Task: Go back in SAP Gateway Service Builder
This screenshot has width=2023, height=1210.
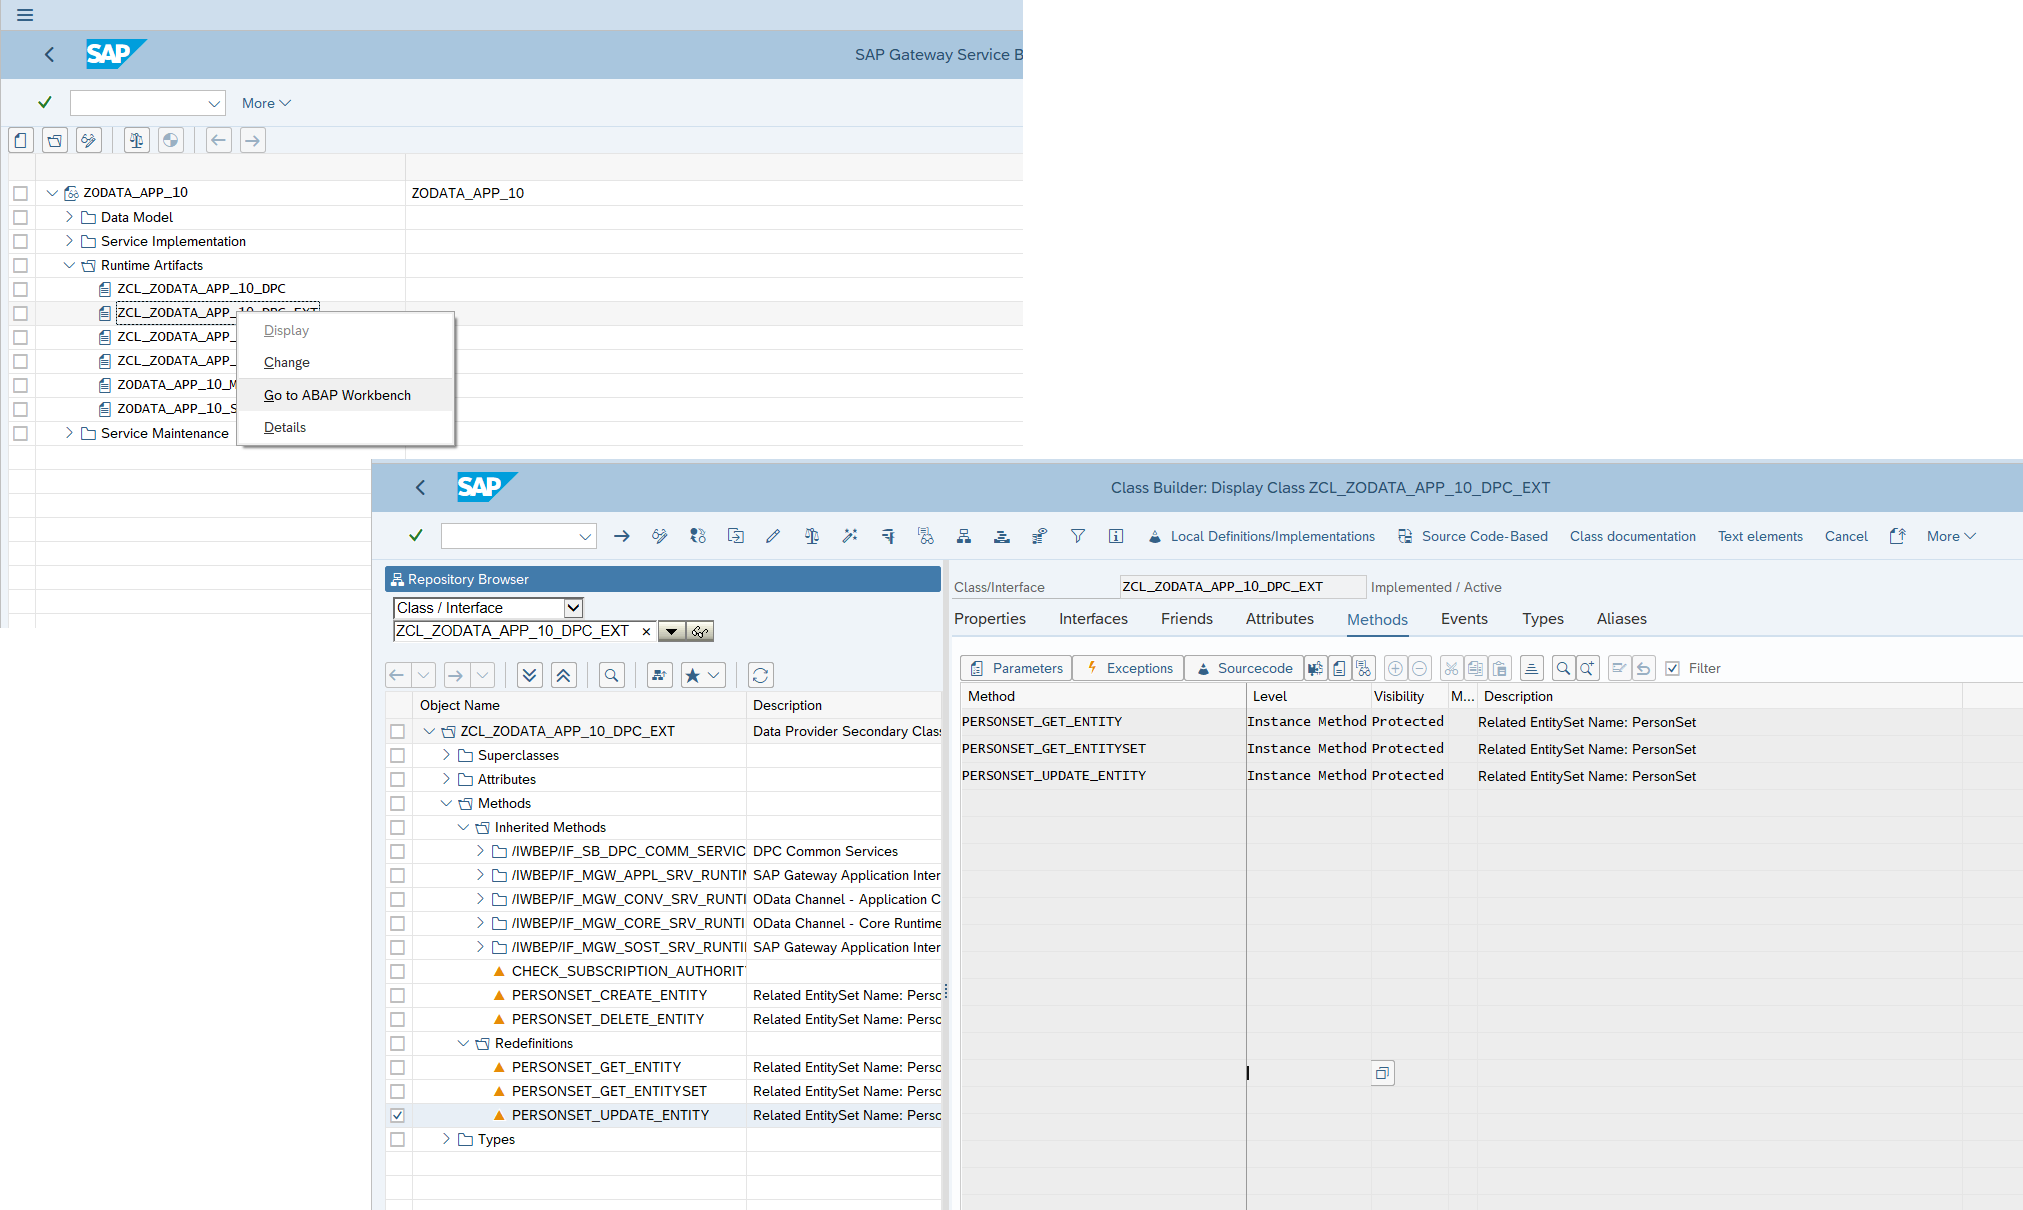Action: point(49,54)
